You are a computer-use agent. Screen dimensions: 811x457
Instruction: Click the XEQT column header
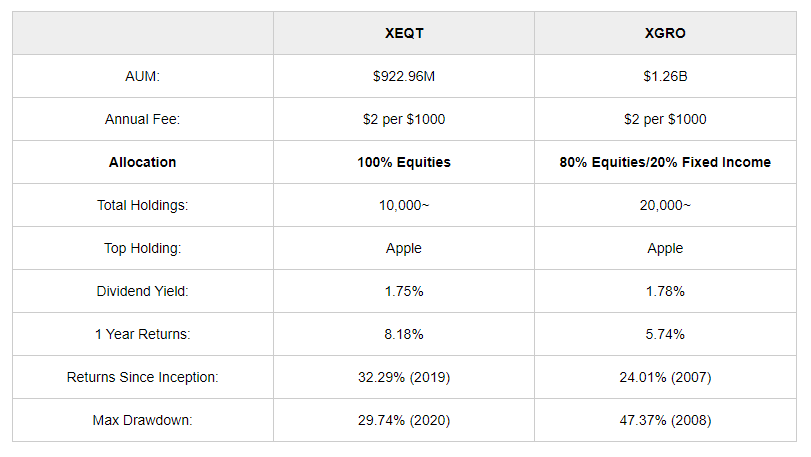click(403, 33)
